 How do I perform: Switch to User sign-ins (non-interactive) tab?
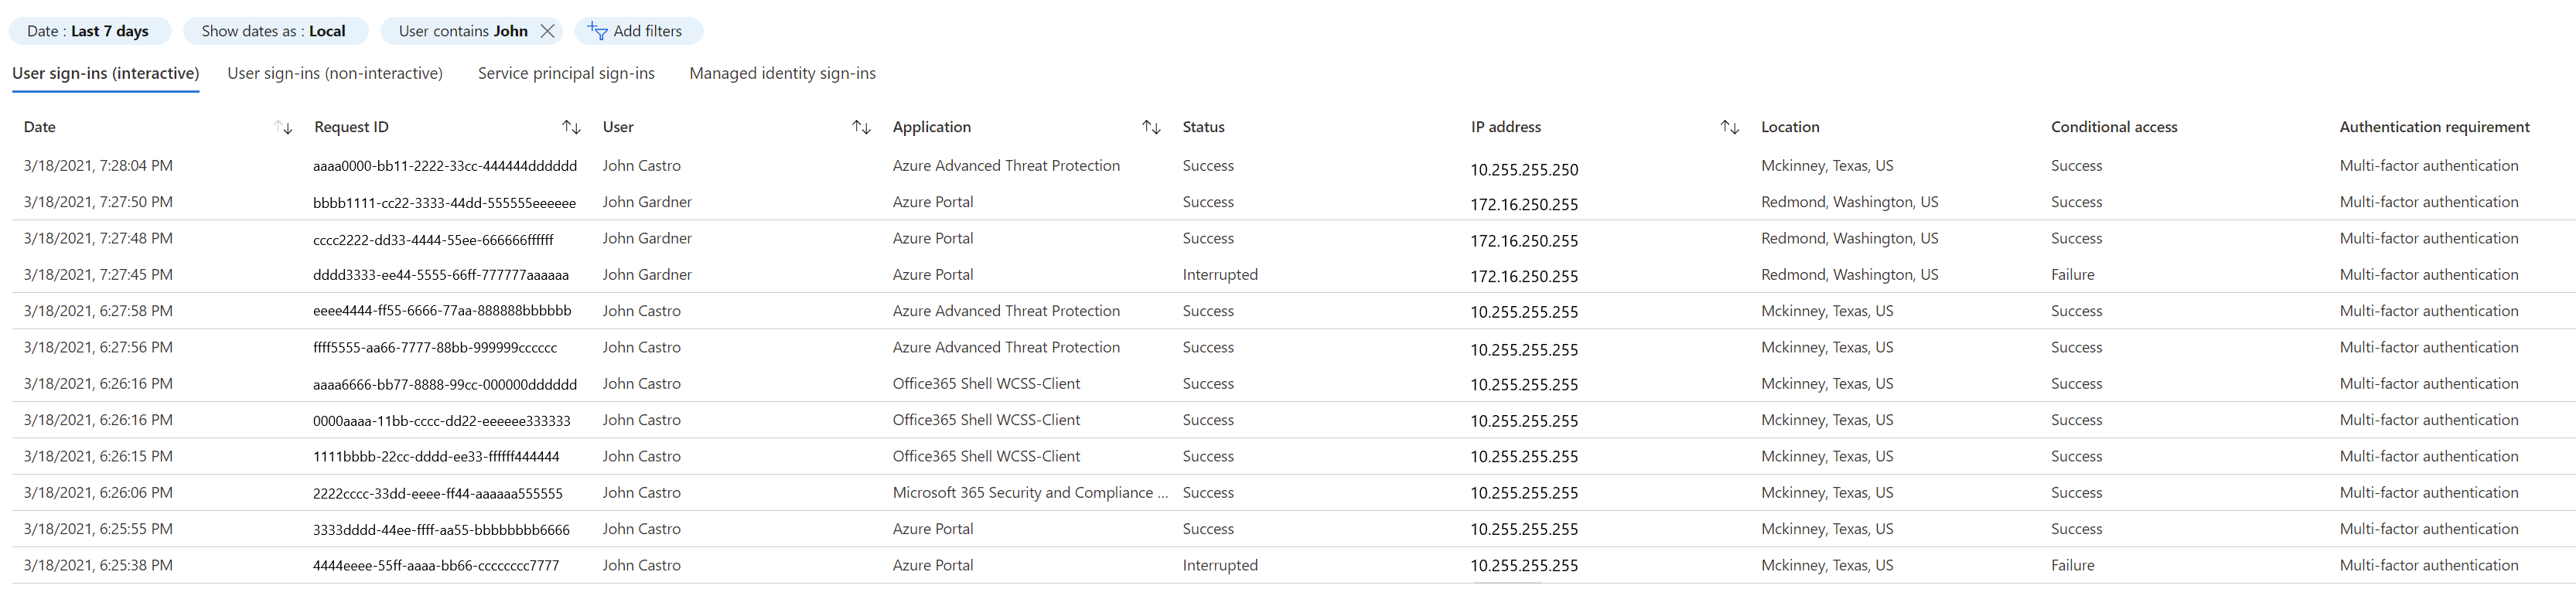point(335,73)
